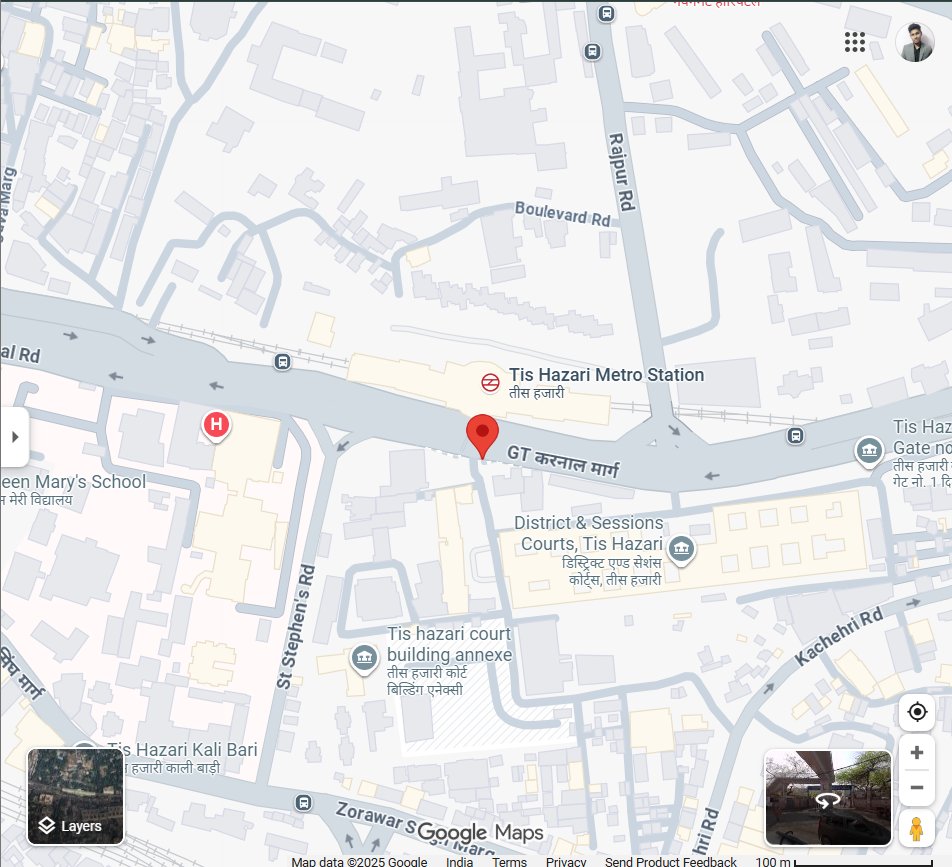Select bus stop icon east of Rajpur Rd junction
The image size is (952, 867).
pos(795,435)
